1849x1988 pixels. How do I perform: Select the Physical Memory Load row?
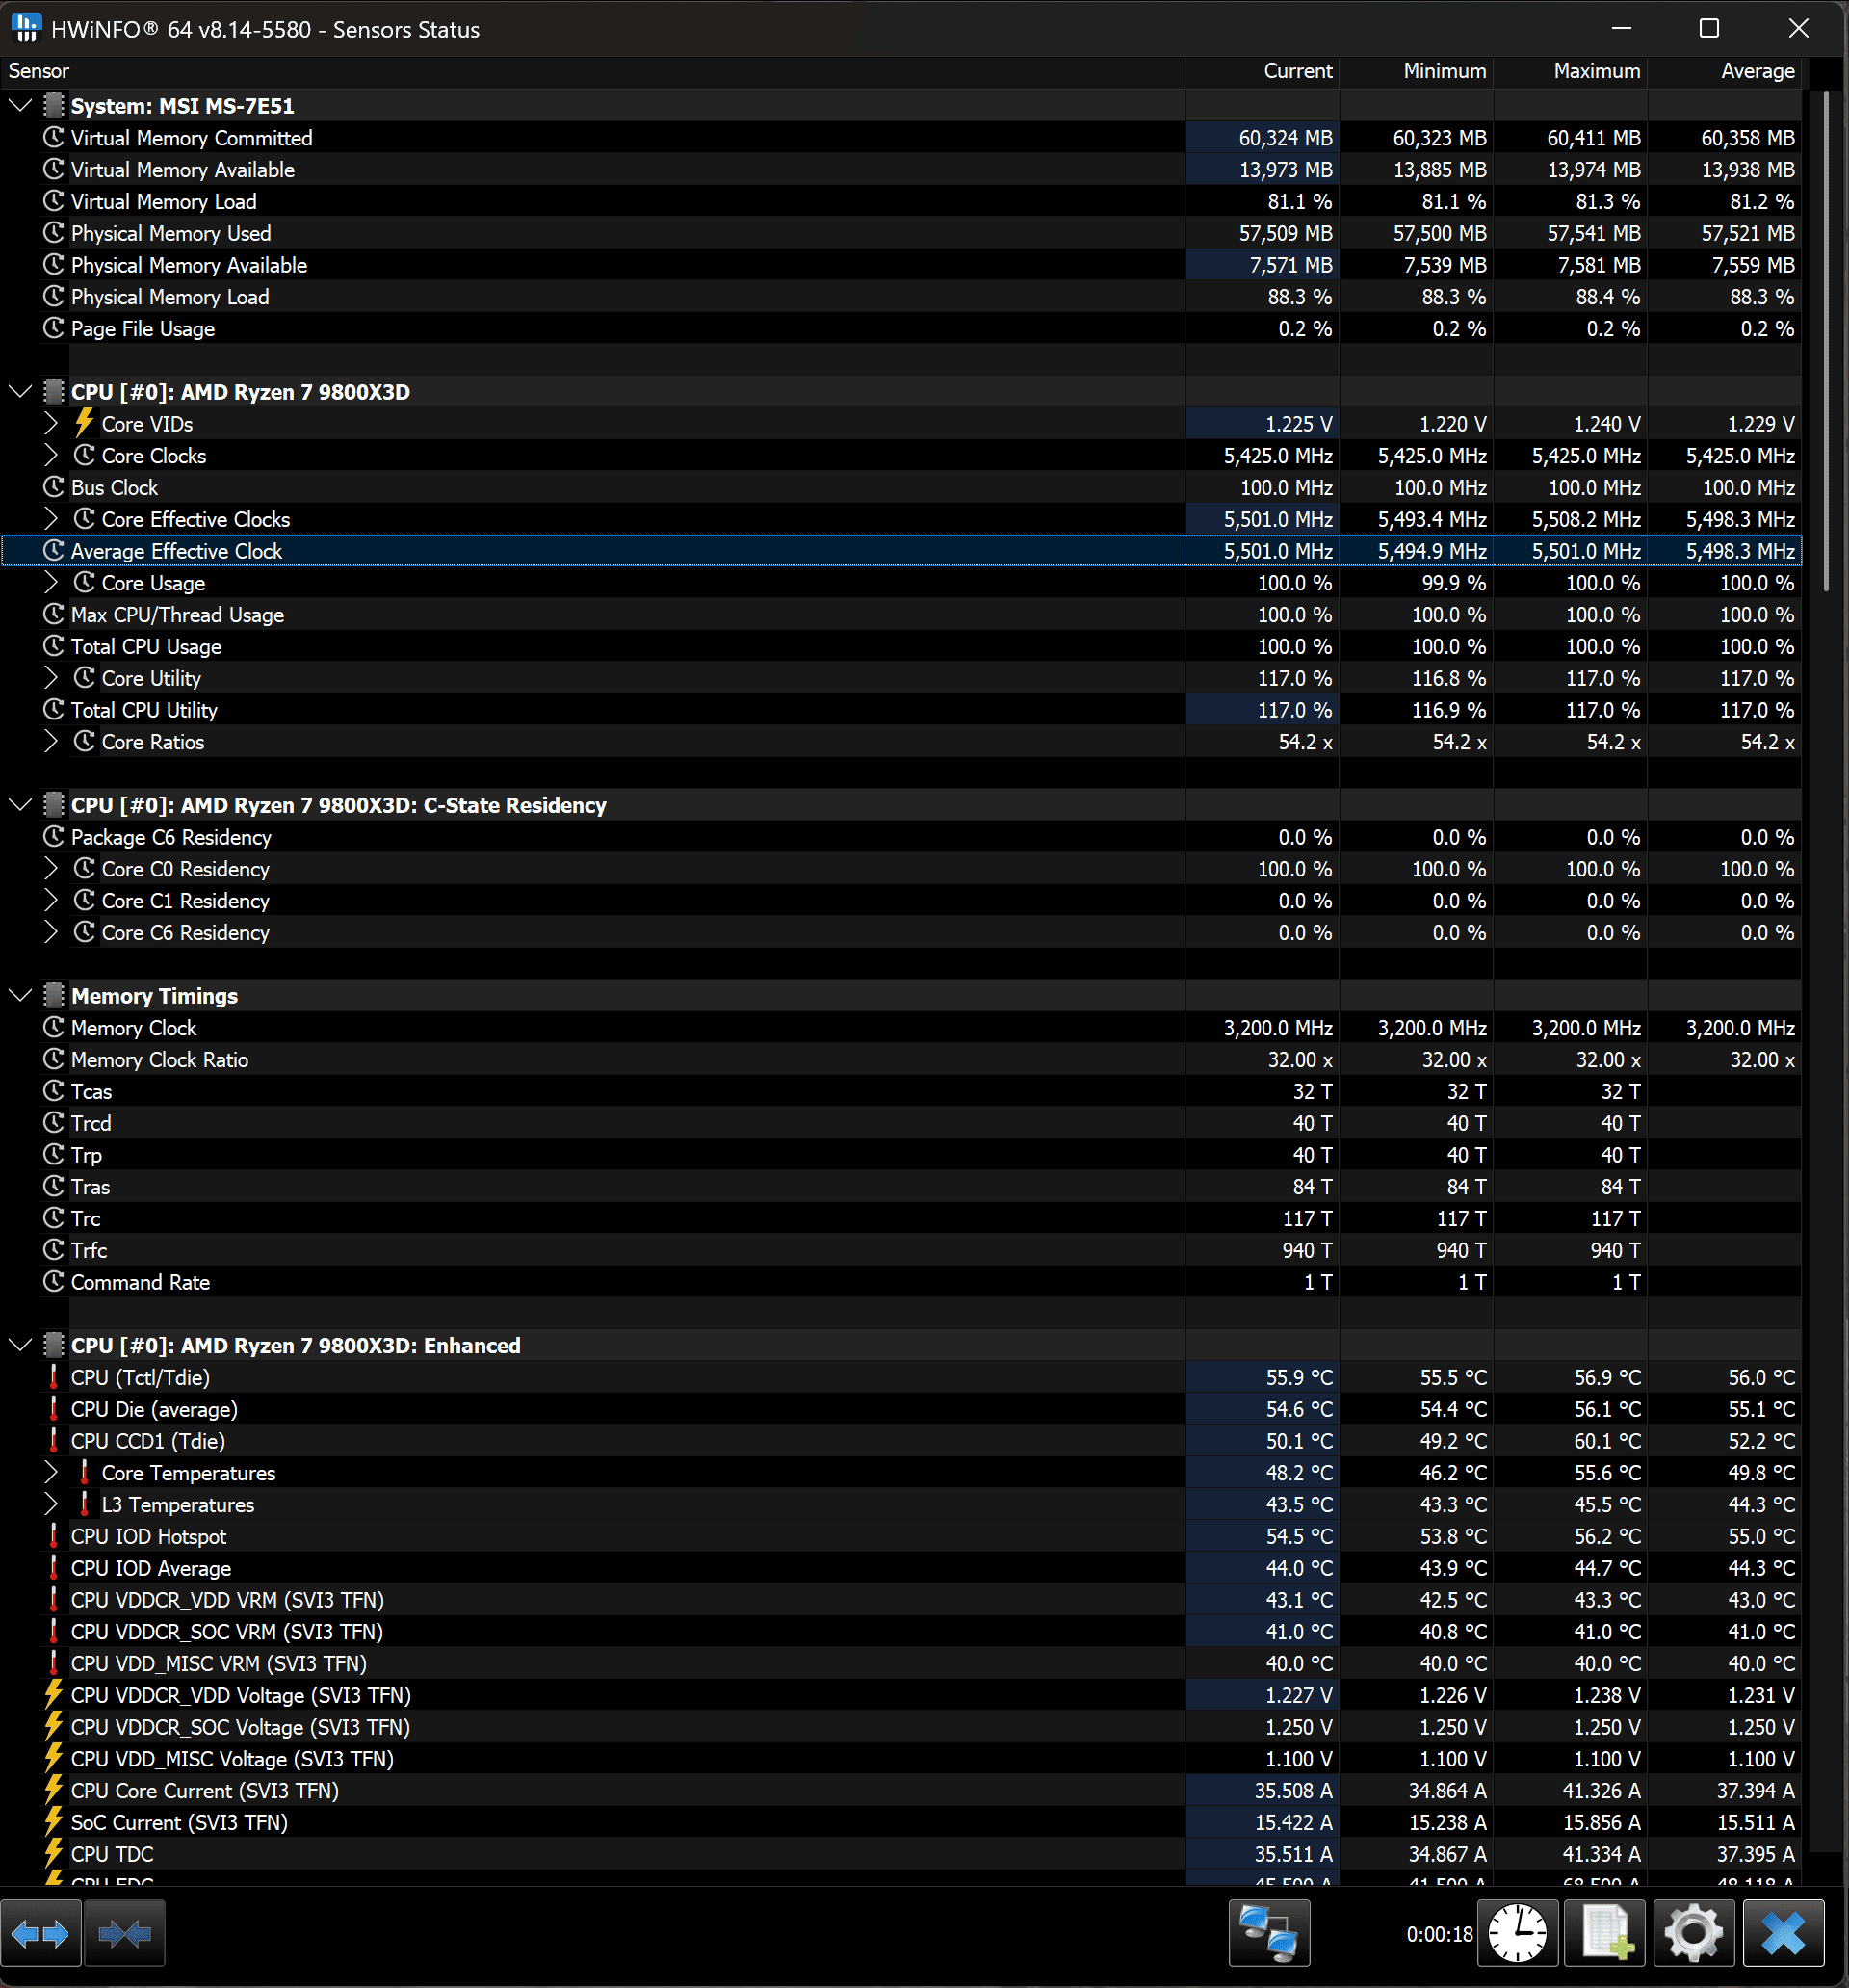point(901,296)
